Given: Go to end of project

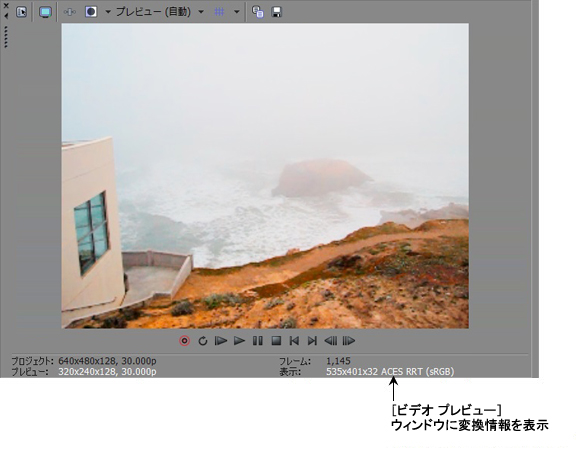Looking at the screenshot, I should pos(312,341).
